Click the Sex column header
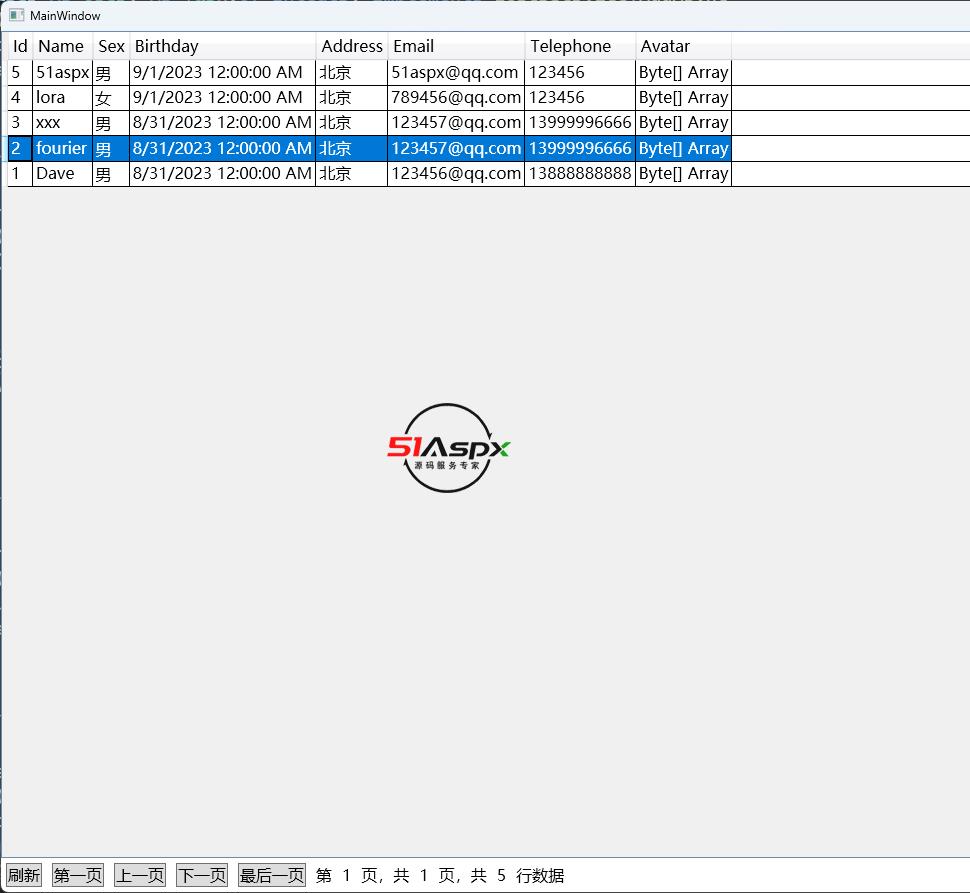 click(111, 46)
